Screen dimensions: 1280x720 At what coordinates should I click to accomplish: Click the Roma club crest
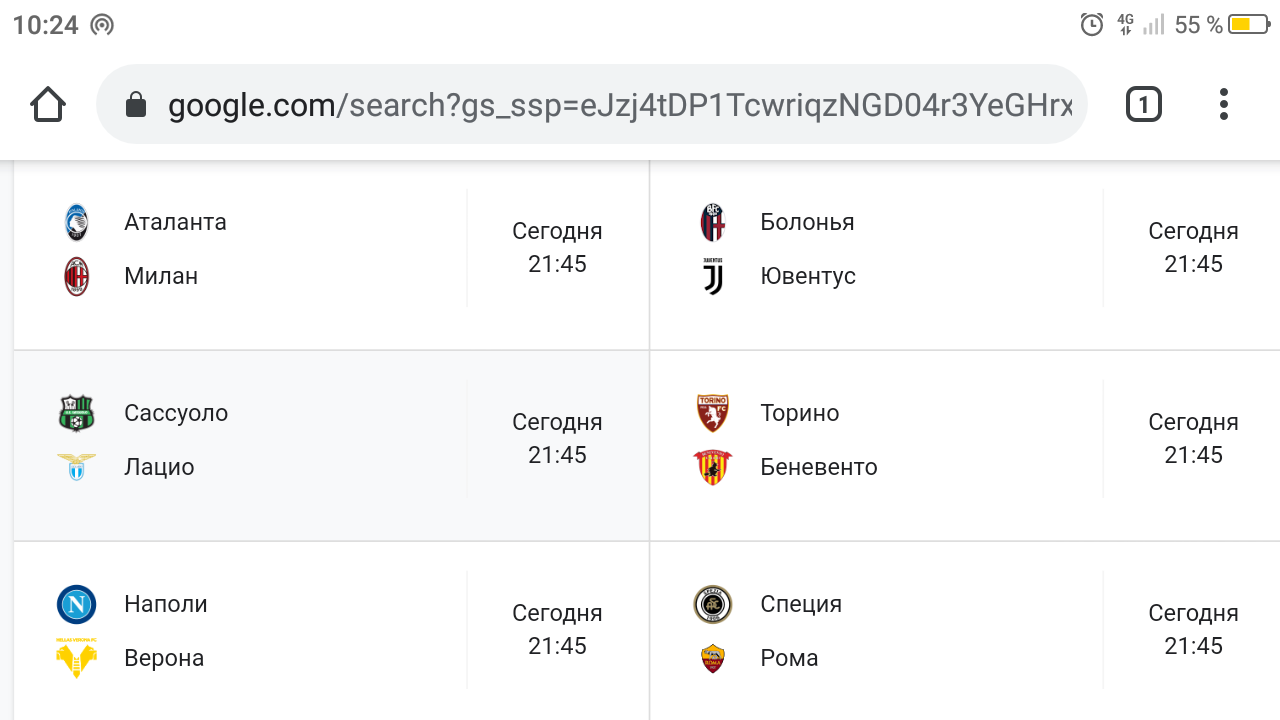click(712, 658)
